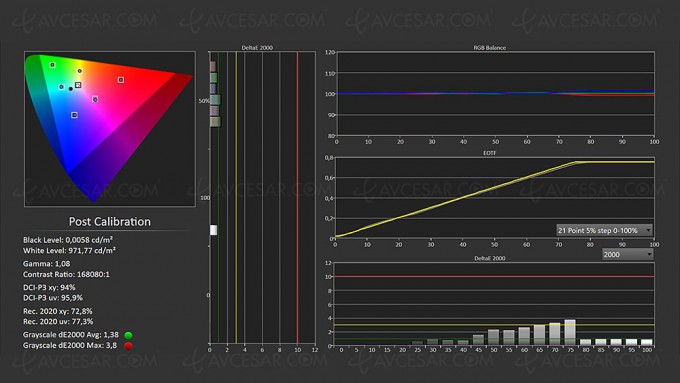Click the 50 grayscale DeltaE bar
The height and width of the screenshot is (383, 680).
494,337
